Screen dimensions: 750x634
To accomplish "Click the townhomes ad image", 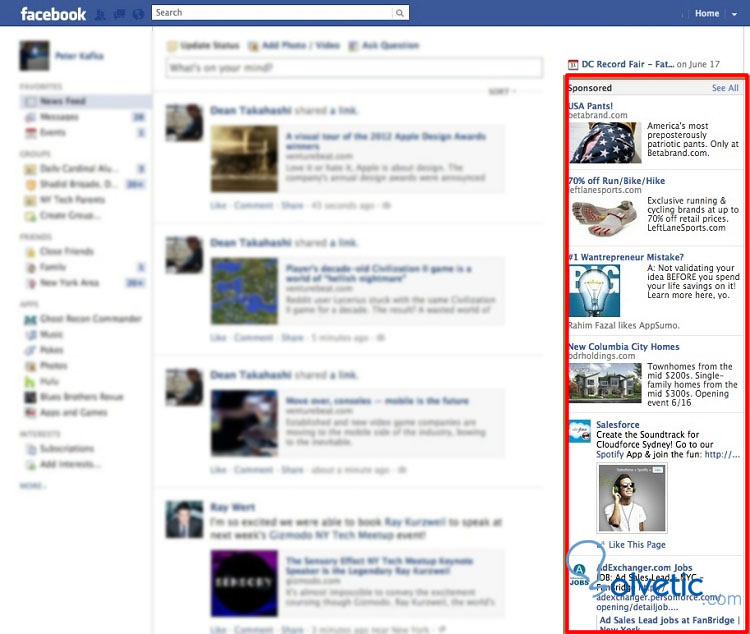I will coord(605,383).
